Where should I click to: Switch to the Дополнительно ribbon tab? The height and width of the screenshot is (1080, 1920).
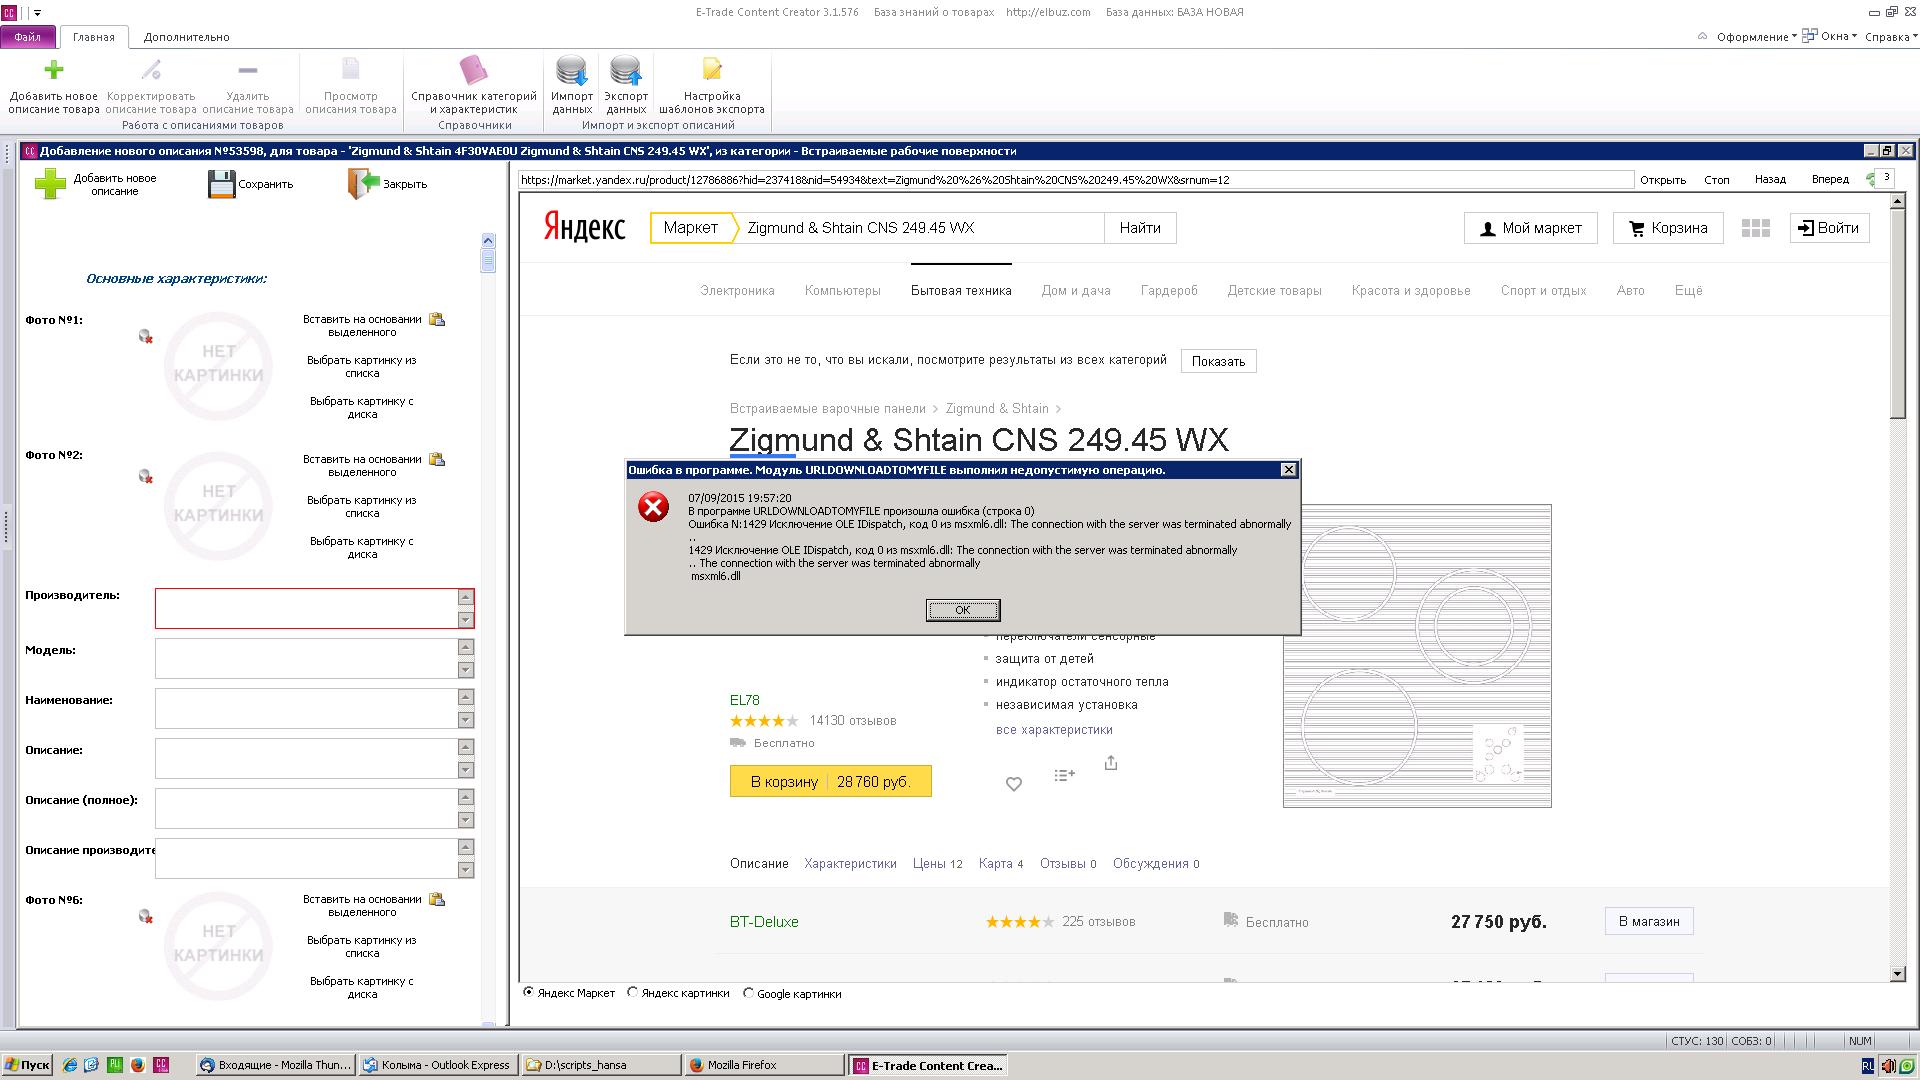click(x=187, y=37)
